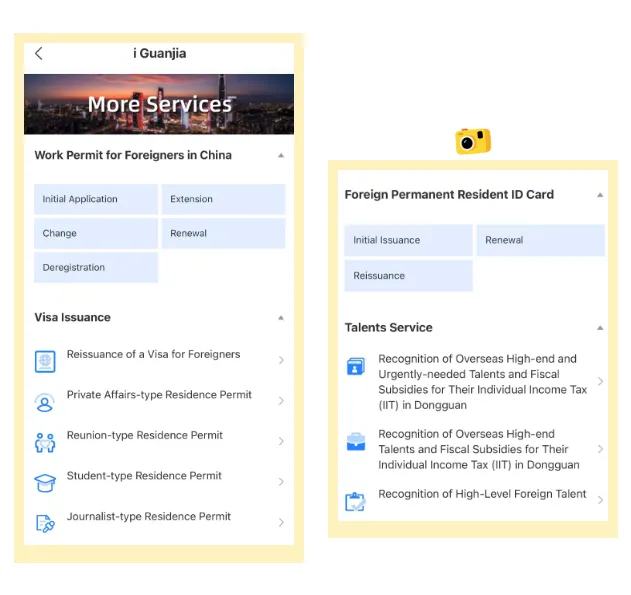
Task: Select Renewal under Resident ID Card section
Action: click(x=540, y=240)
